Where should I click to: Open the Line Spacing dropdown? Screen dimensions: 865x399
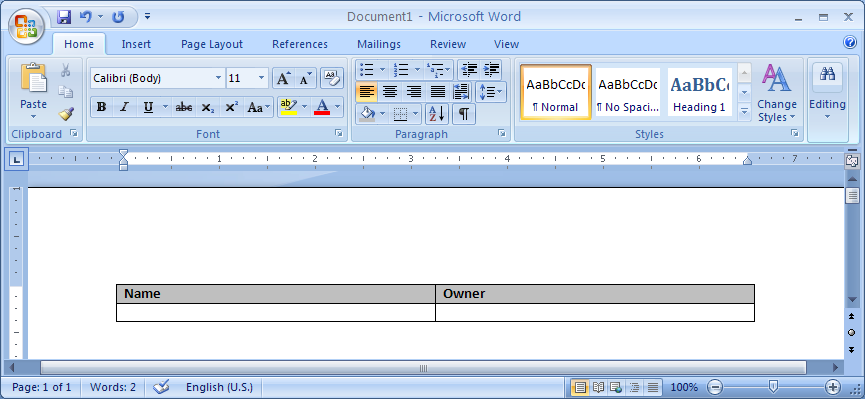(491, 92)
